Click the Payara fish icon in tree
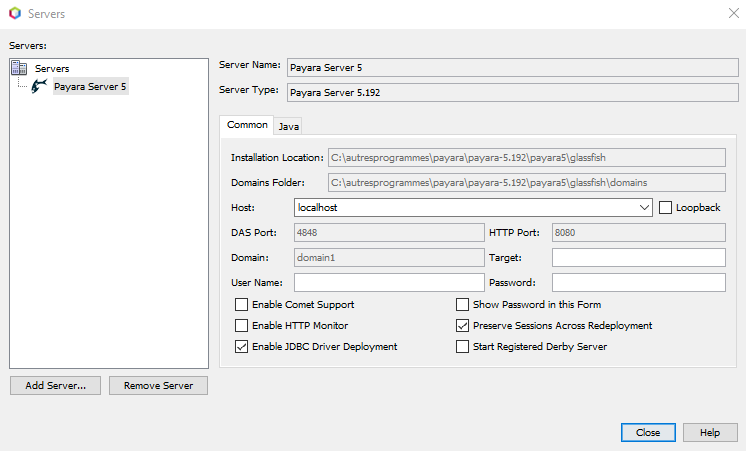This screenshot has height=451, width=746. (x=39, y=86)
